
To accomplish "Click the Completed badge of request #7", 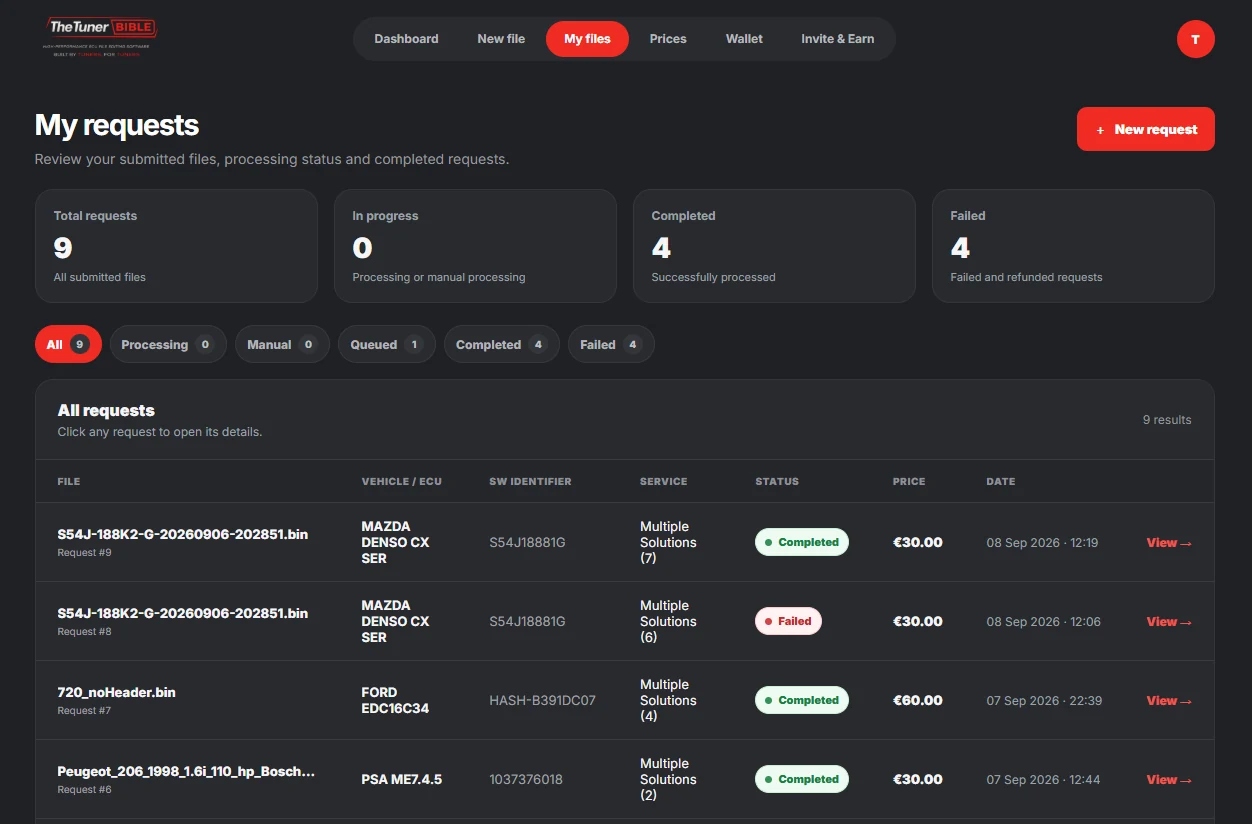I will [802, 700].
